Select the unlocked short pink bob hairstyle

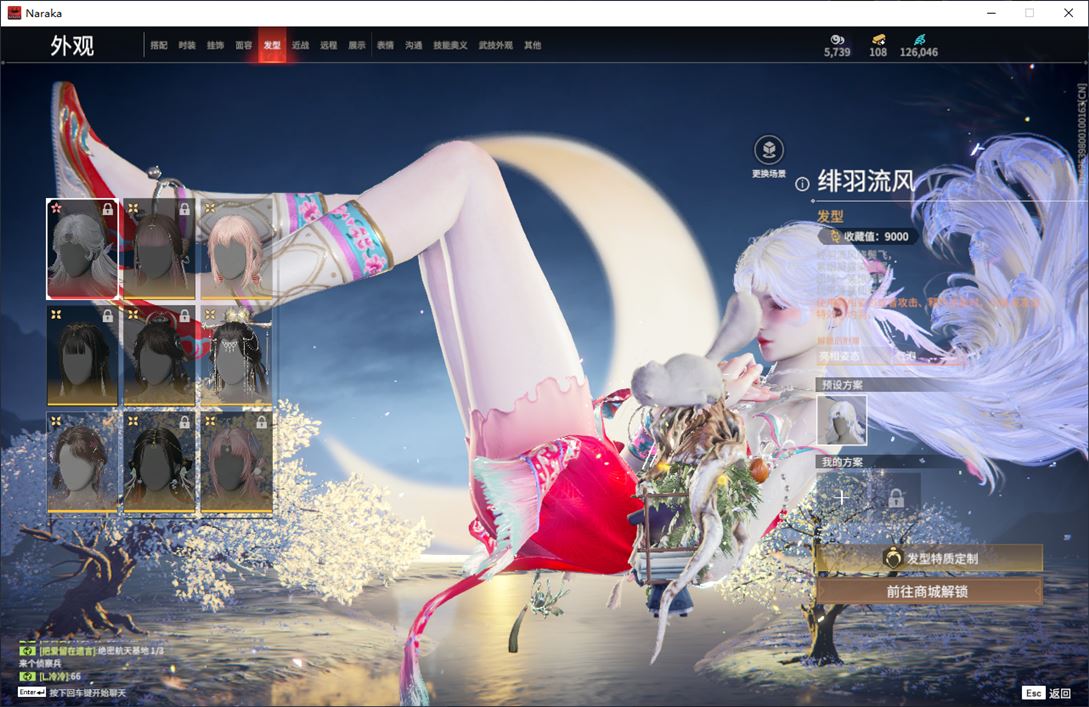point(236,249)
